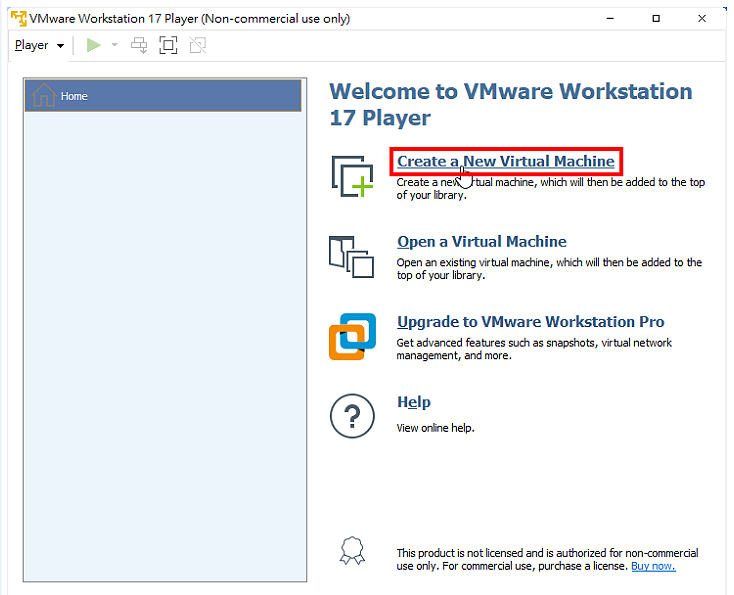Click the Buy now link
Screen dimensions: 734x595
(653, 566)
